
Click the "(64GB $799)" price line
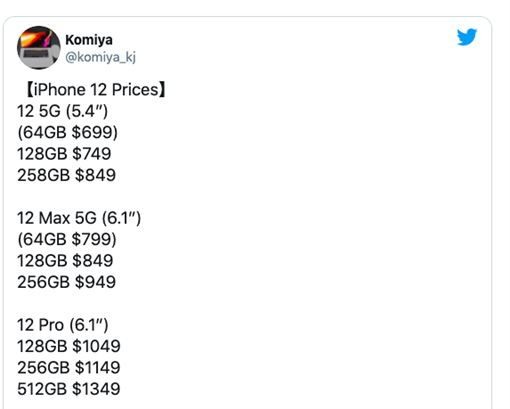(x=67, y=239)
